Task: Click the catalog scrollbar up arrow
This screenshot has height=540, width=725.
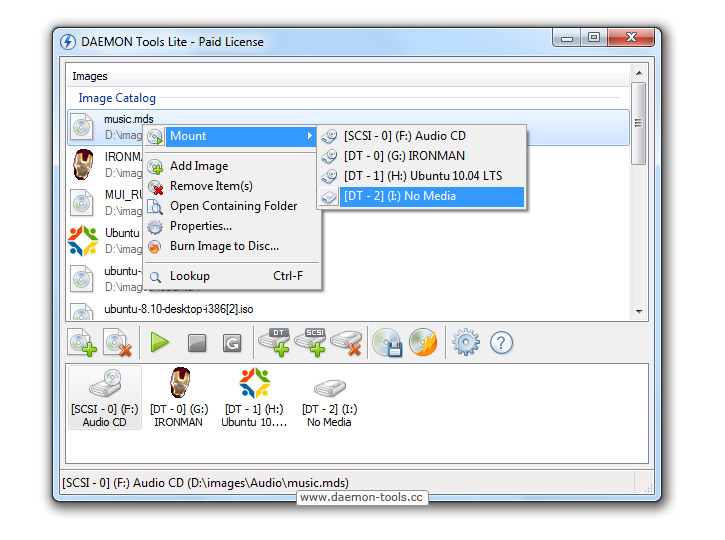Action: (639, 73)
